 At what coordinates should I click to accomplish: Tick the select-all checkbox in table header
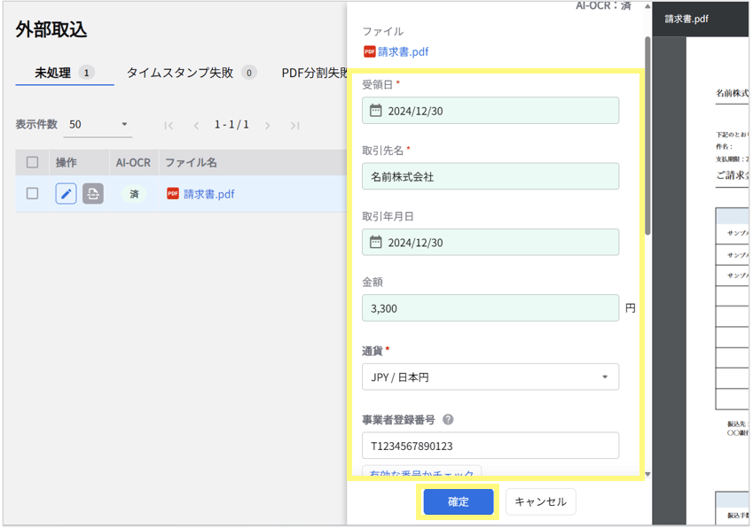[33, 162]
